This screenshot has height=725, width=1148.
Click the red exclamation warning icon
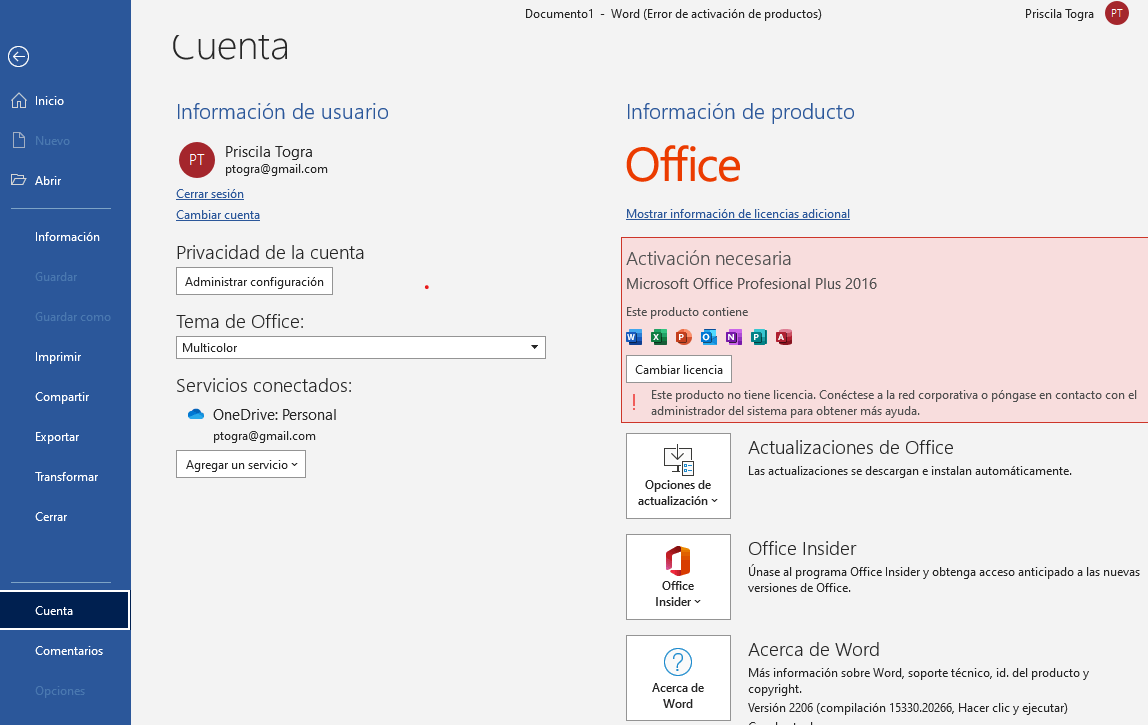[634, 402]
